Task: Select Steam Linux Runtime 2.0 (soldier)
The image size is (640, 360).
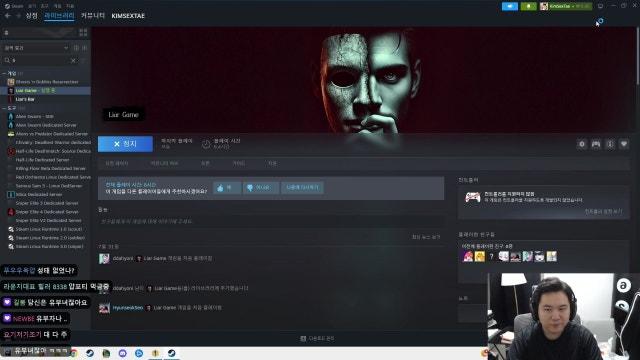Action: pyautogui.click(x=46, y=238)
